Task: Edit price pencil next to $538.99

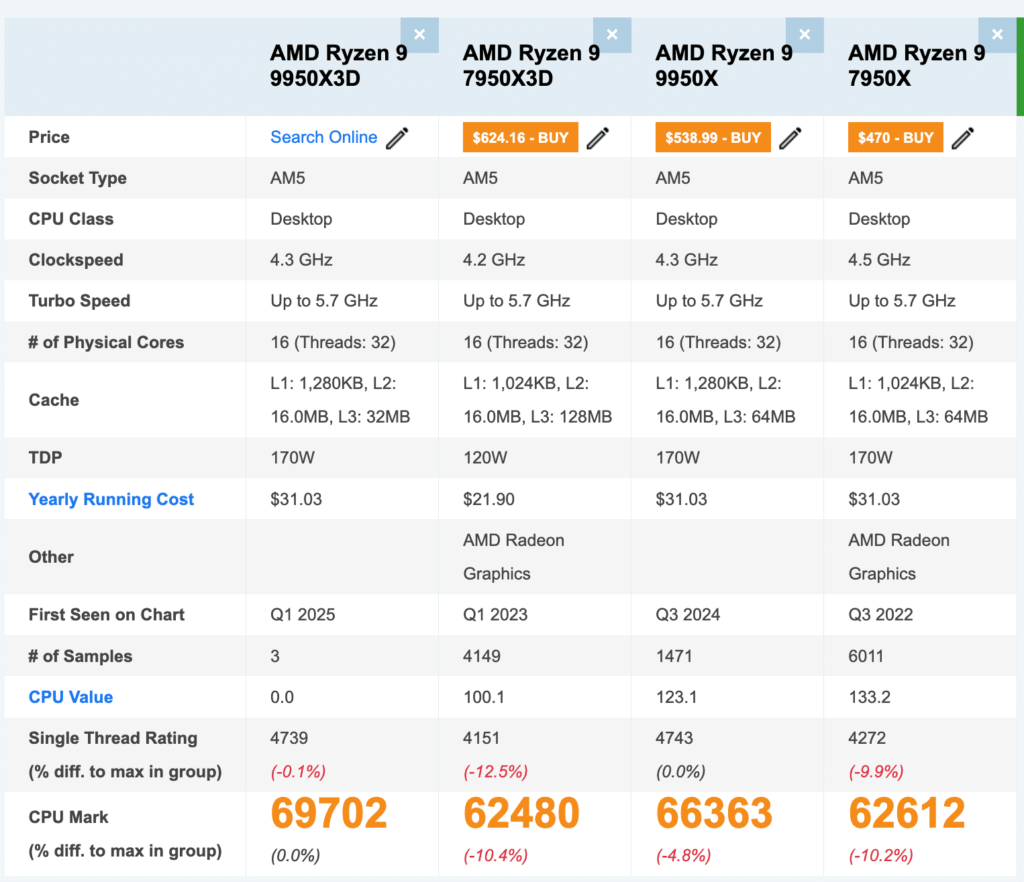Action: [790, 138]
